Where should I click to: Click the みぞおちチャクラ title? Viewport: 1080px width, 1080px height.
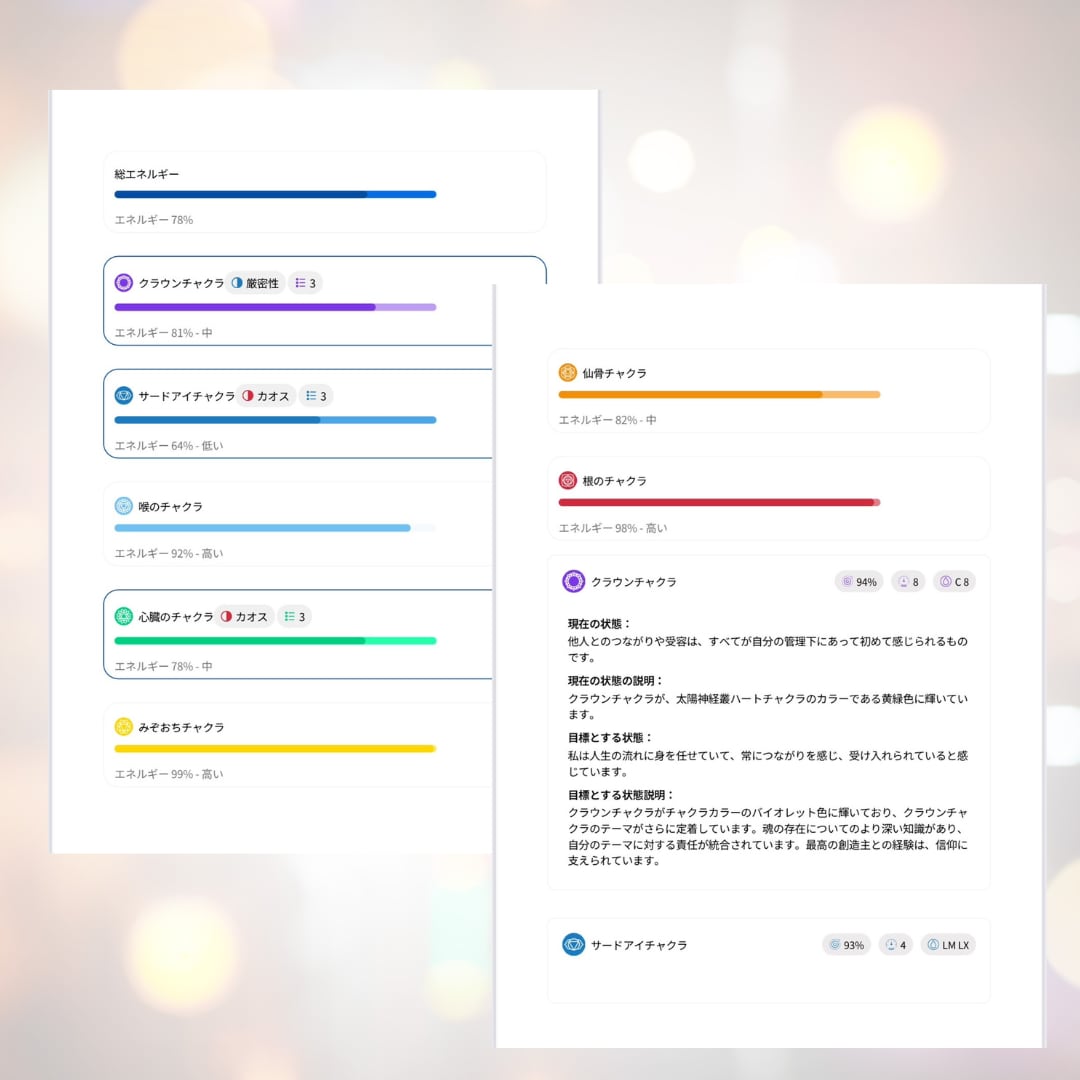tap(181, 727)
